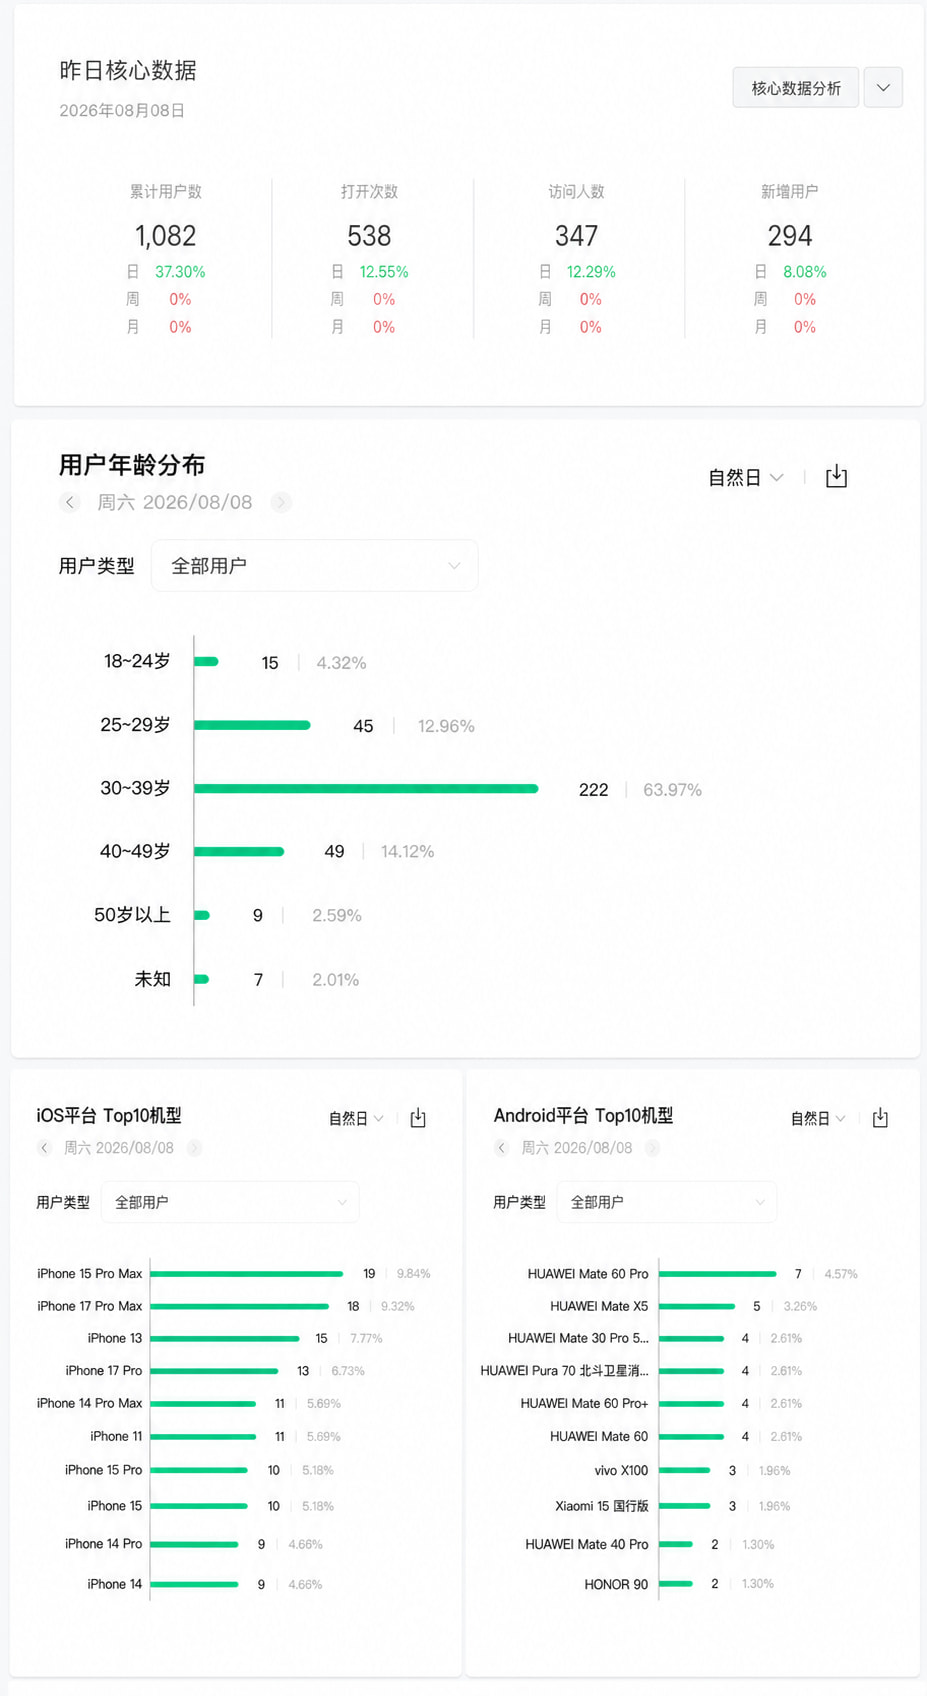Open 用户类型 selector in iOS panel
The width and height of the screenshot is (927, 1696).
point(230,1202)
